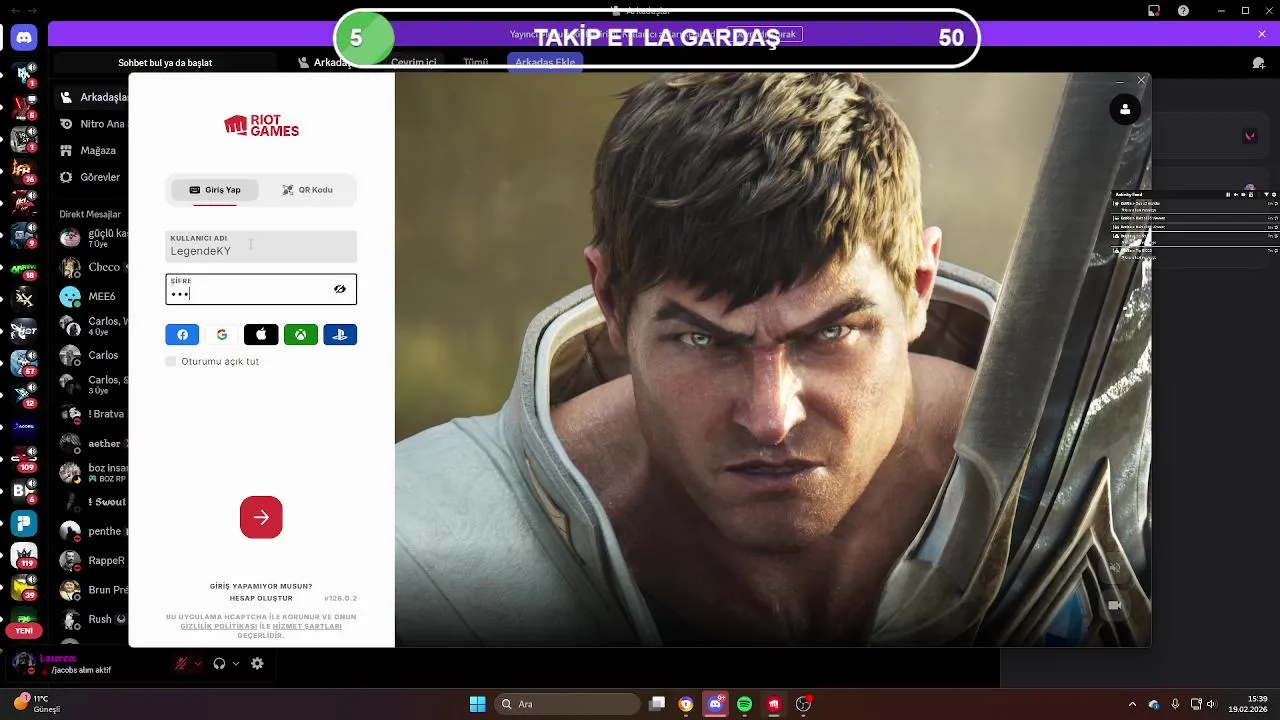1280x720 pixels.
Task: Open 'Arkadaşlar' in the Discord sidebar
Action: tap(93, 97)
